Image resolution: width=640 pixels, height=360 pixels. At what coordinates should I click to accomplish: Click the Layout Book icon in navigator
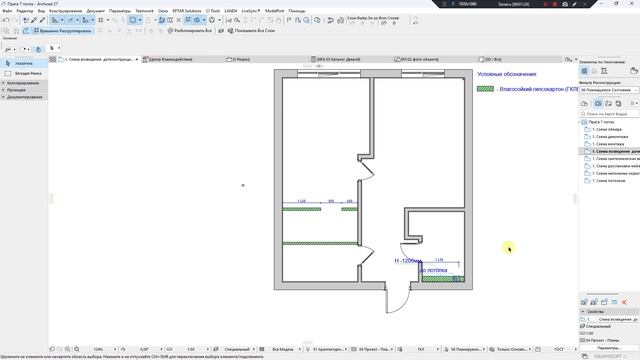pos(609,104)
